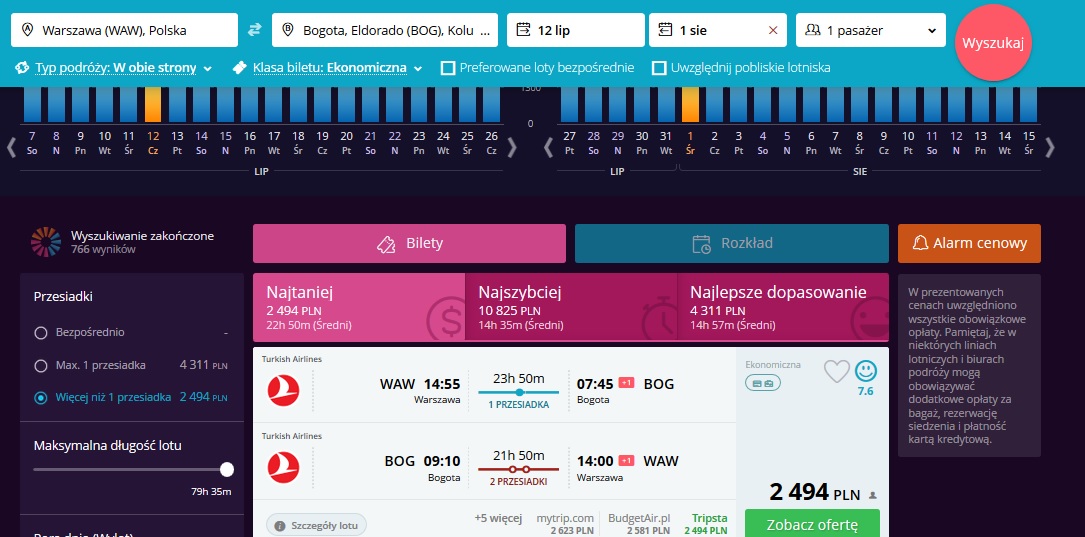
Task: Select the Najszybciej sorting tab
Action: click(x=571, y=307)
